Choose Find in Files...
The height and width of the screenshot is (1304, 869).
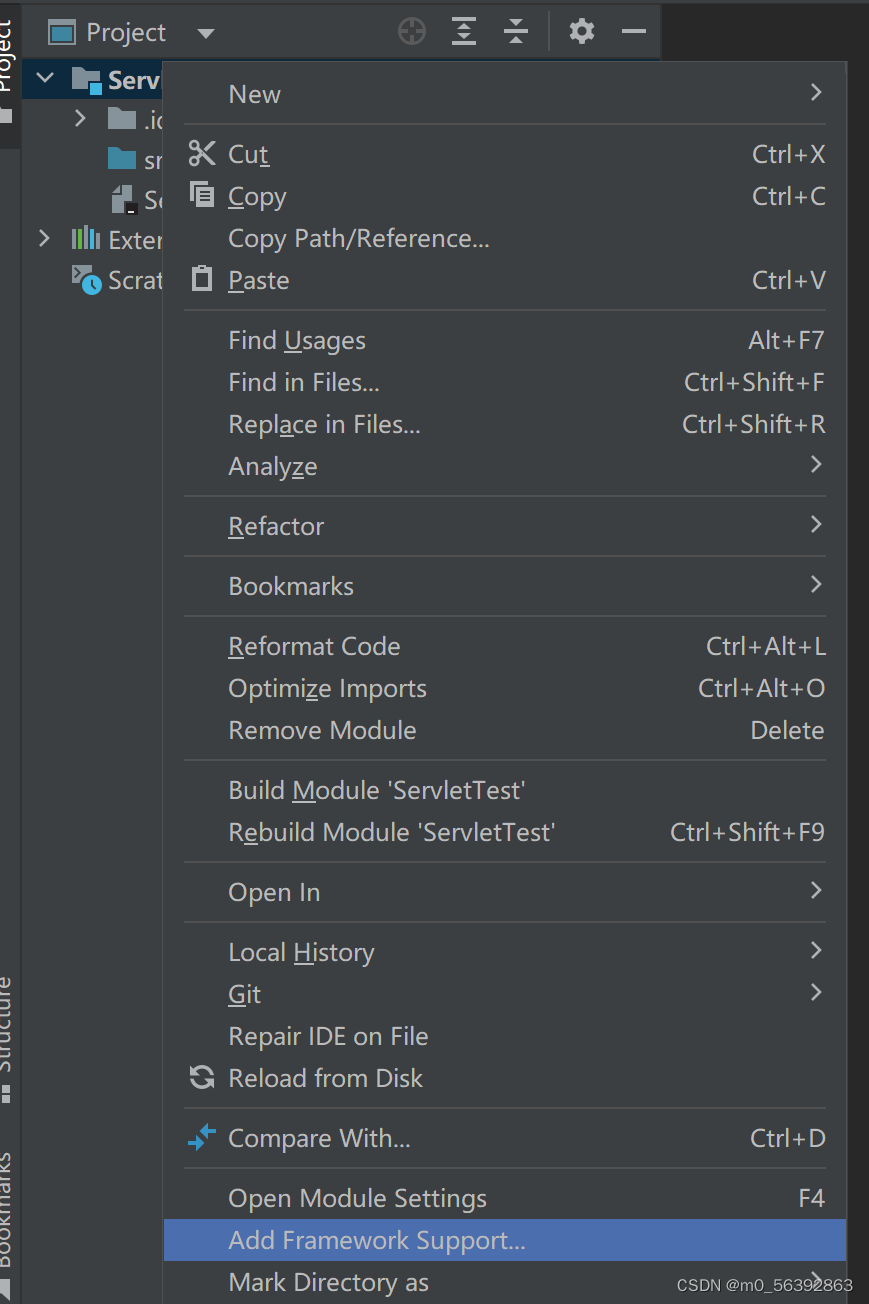(505, 382)
